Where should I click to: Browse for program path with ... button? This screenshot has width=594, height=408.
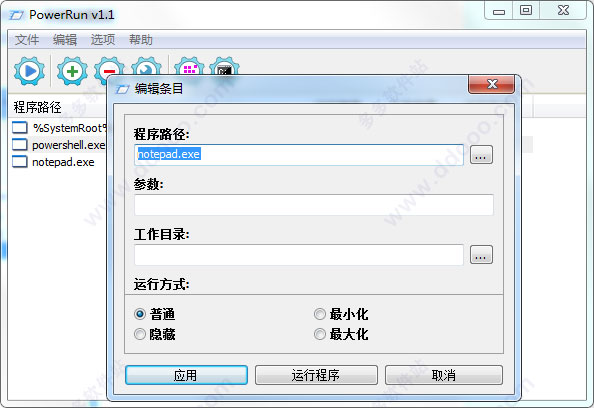481,155
